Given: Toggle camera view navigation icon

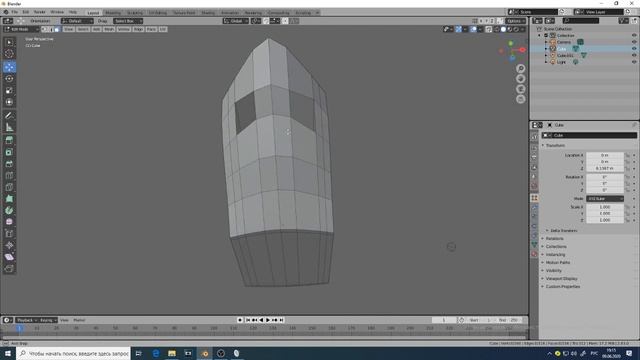Looking at the screenshot, I should click(520, 89).
